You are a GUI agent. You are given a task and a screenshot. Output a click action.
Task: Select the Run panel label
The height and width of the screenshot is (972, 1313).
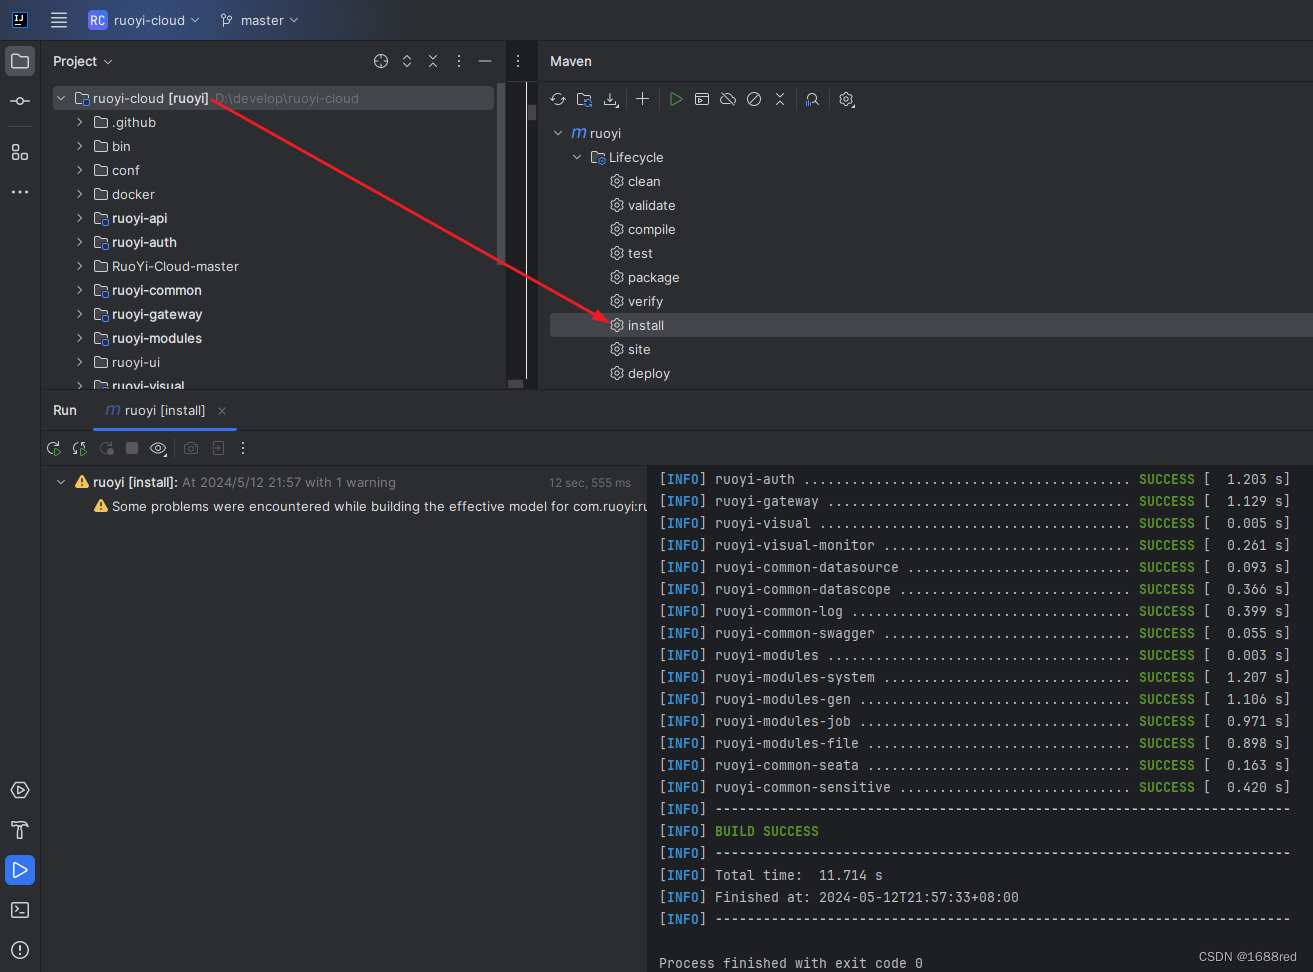65,410
